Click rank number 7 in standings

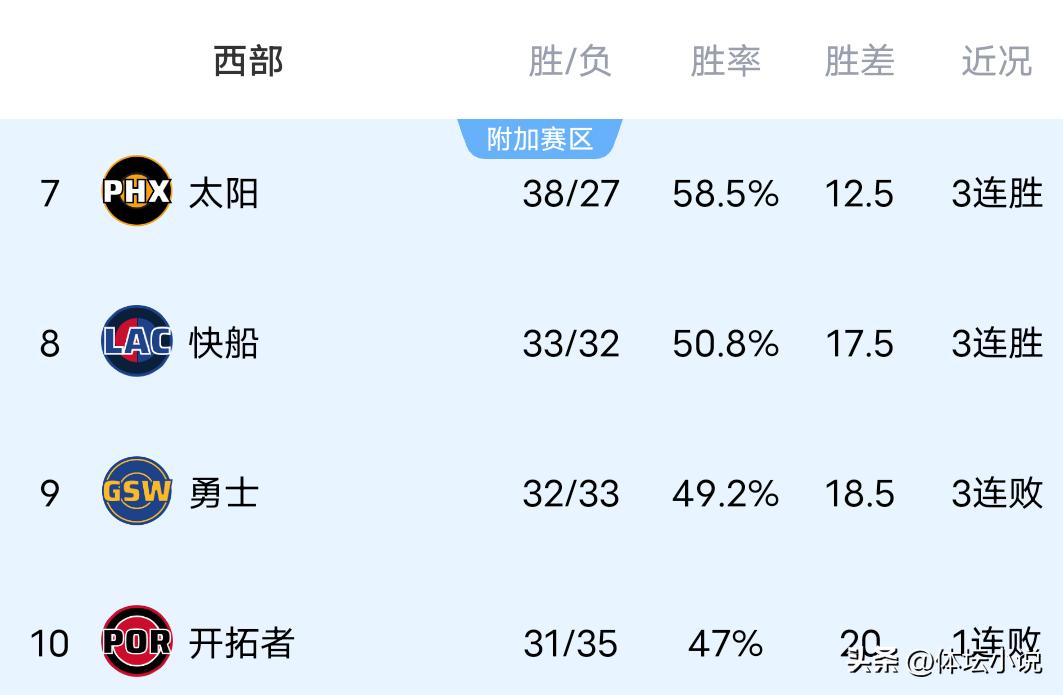pyautogui.click(x=50, y=193)
